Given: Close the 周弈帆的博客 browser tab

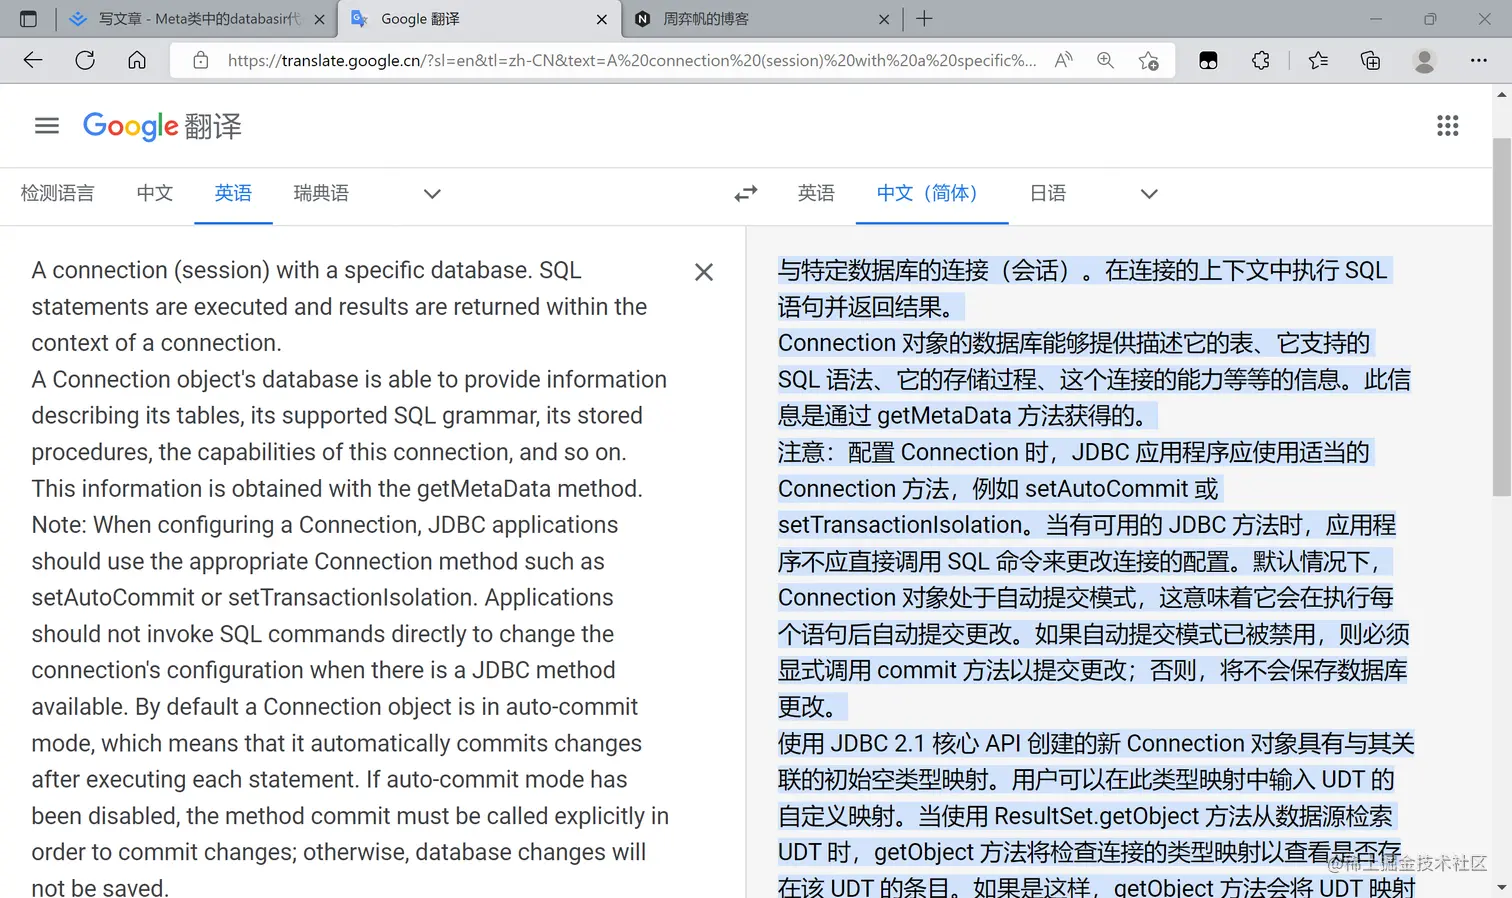Looking at the screenshot, I should [884, 19].
